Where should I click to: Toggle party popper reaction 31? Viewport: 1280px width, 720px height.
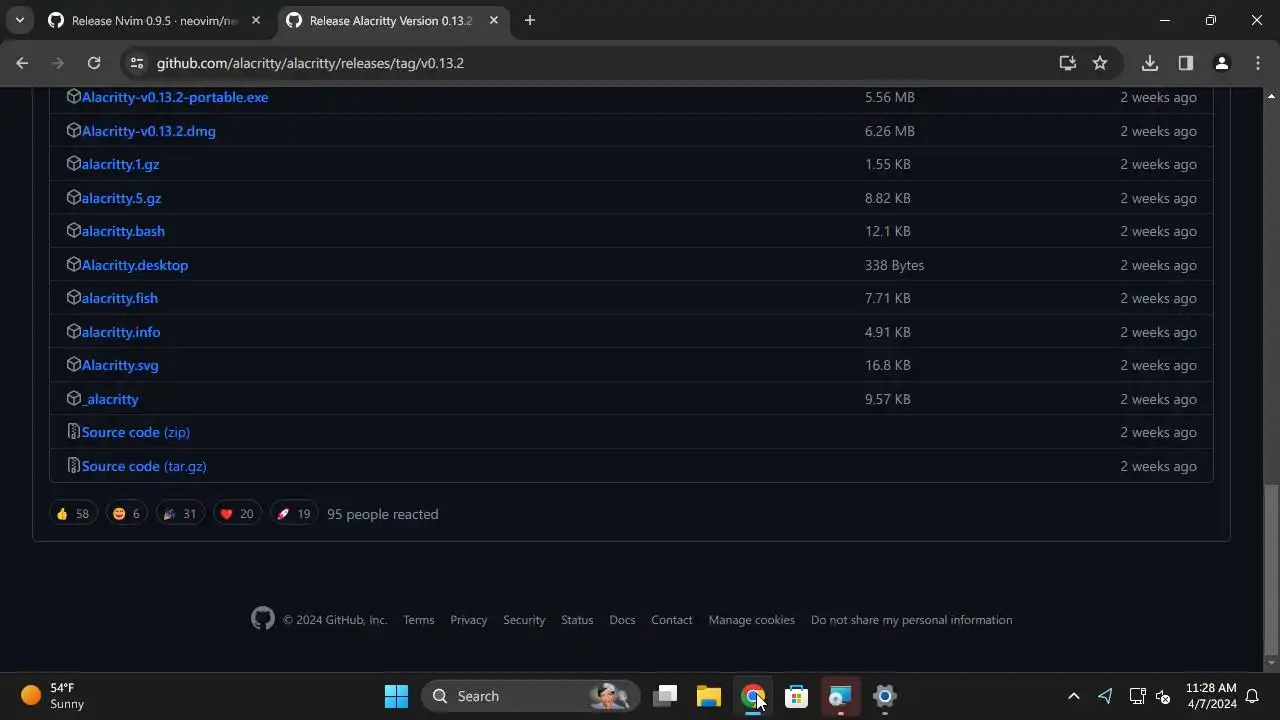tap(180, 514)
